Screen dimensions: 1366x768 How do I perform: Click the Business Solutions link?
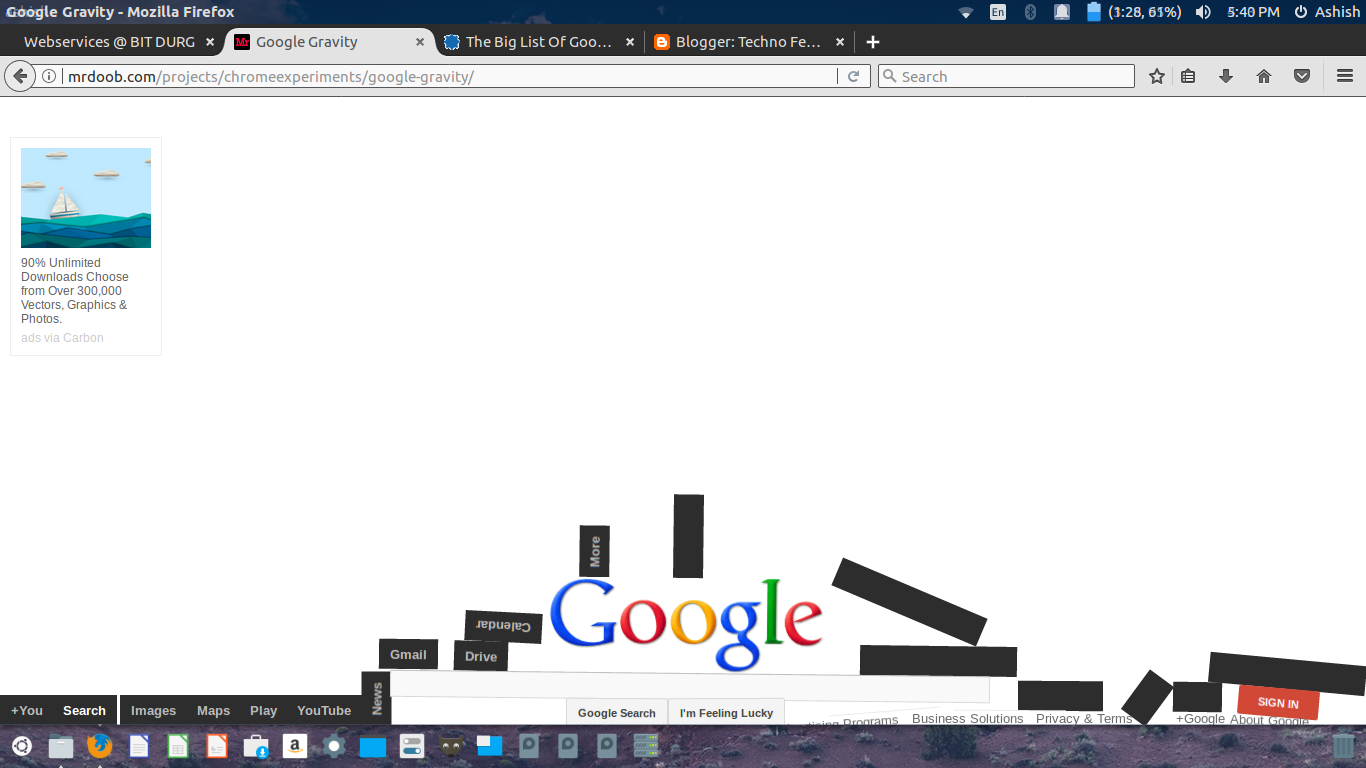point(967,718)
